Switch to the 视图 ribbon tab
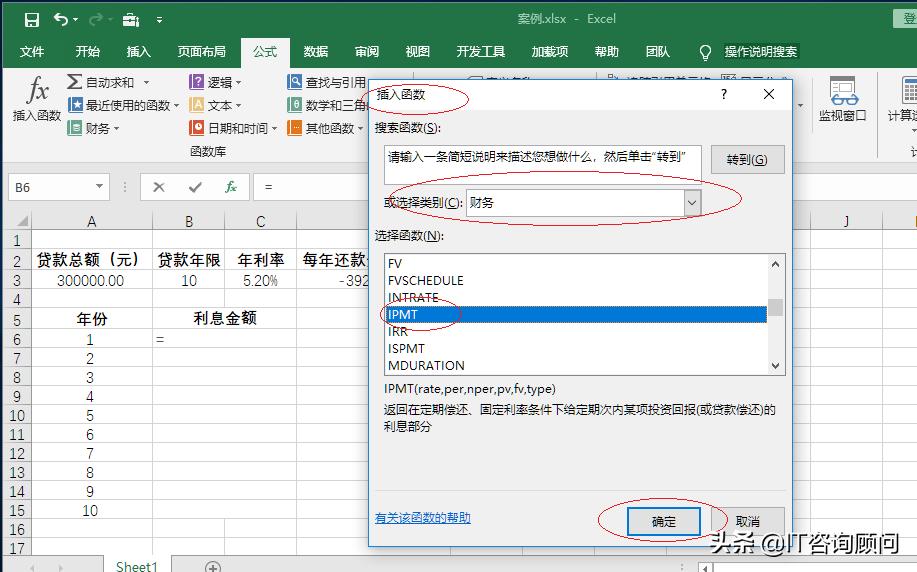This screenshot has width=917, height=572. 418,51
